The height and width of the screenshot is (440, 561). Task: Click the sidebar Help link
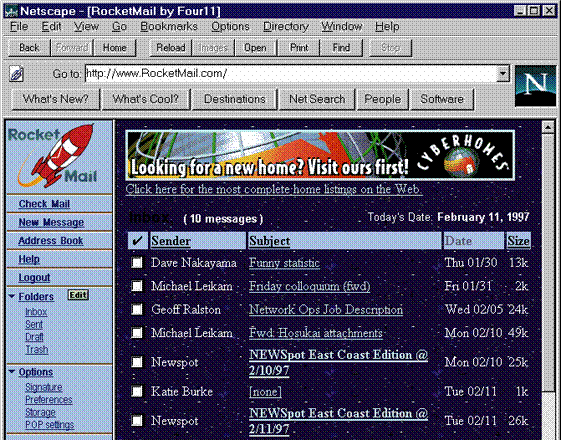point(29,259)
